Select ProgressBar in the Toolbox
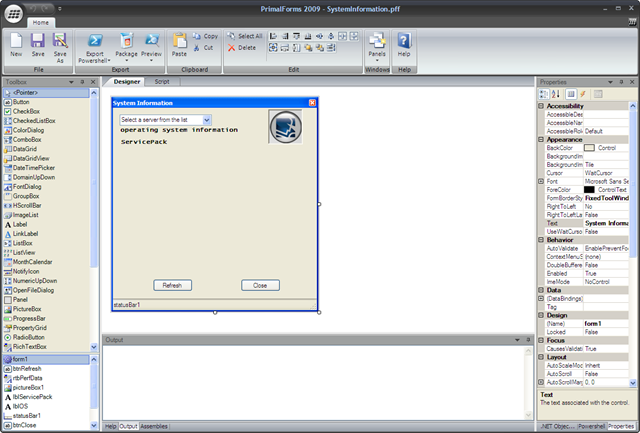640x433 pixels. pyautogui.click(x=29, y=319)
